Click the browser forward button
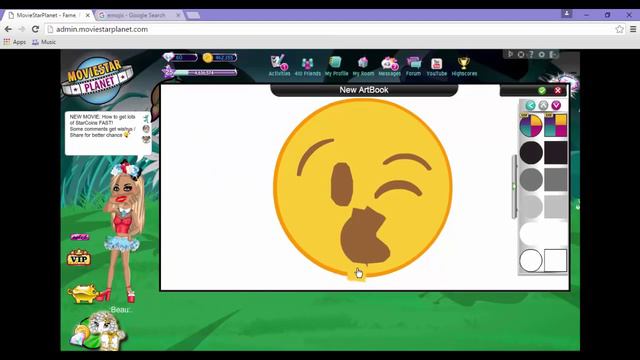 [22, 29]
